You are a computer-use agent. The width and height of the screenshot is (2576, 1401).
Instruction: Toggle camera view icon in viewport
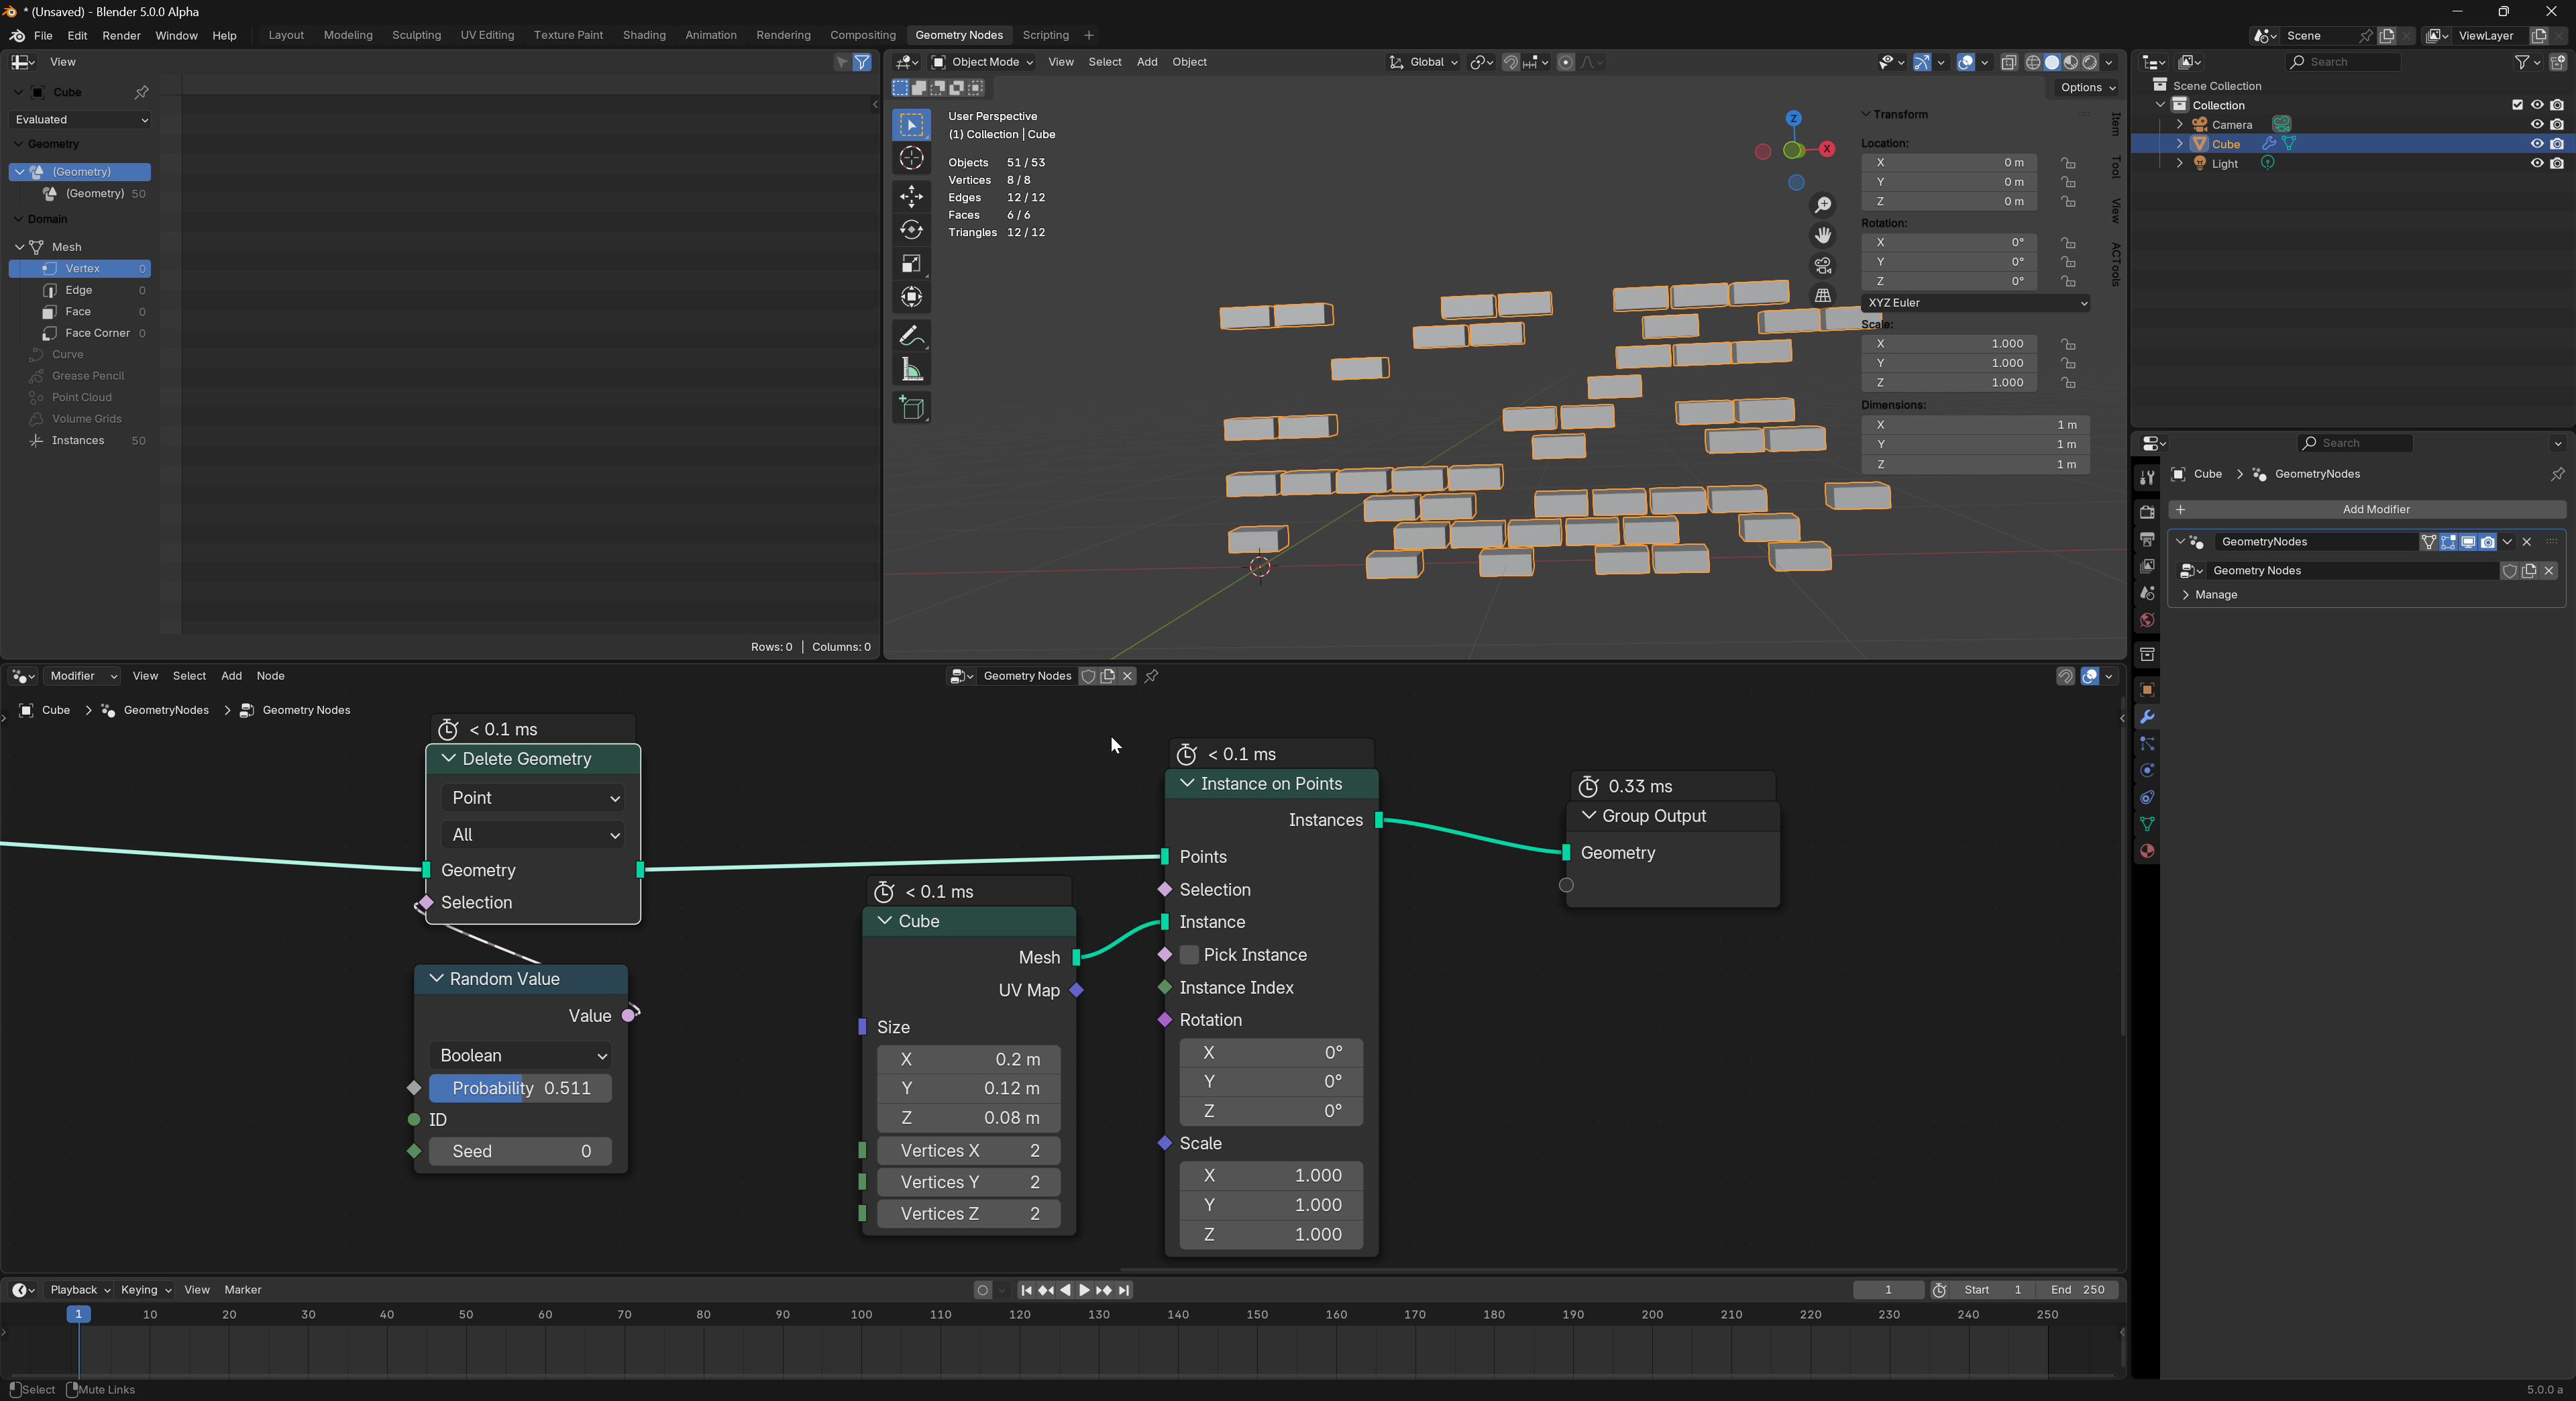(1823, 265)
